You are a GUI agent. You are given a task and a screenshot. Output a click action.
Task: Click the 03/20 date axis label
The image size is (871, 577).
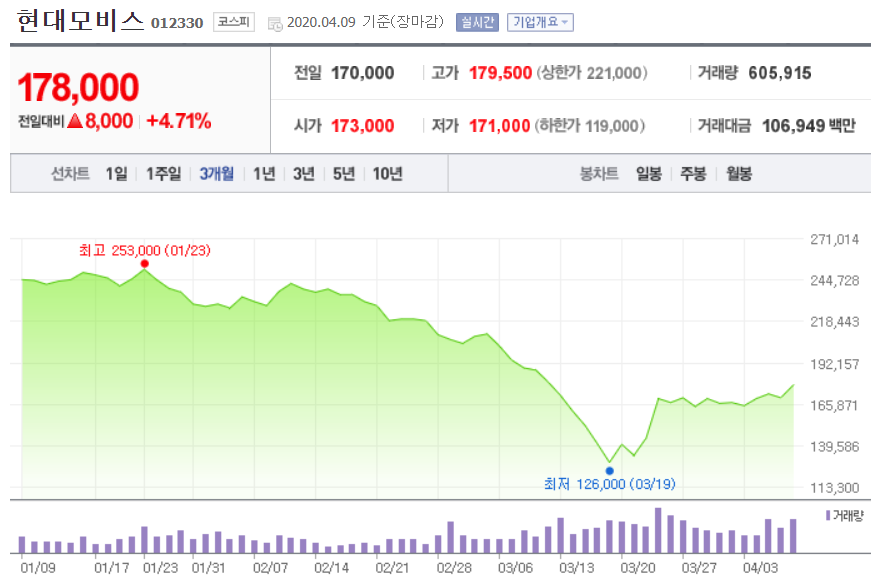[638, 568]
